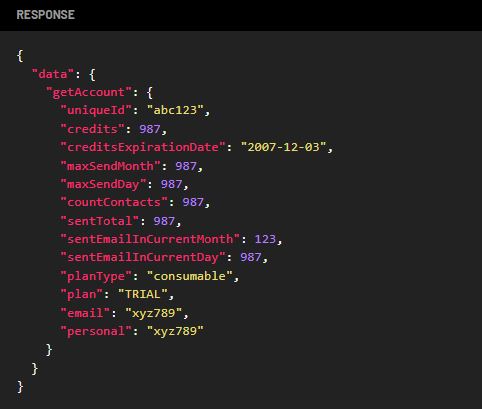Click the "countContacts" key

click(114, 202)
